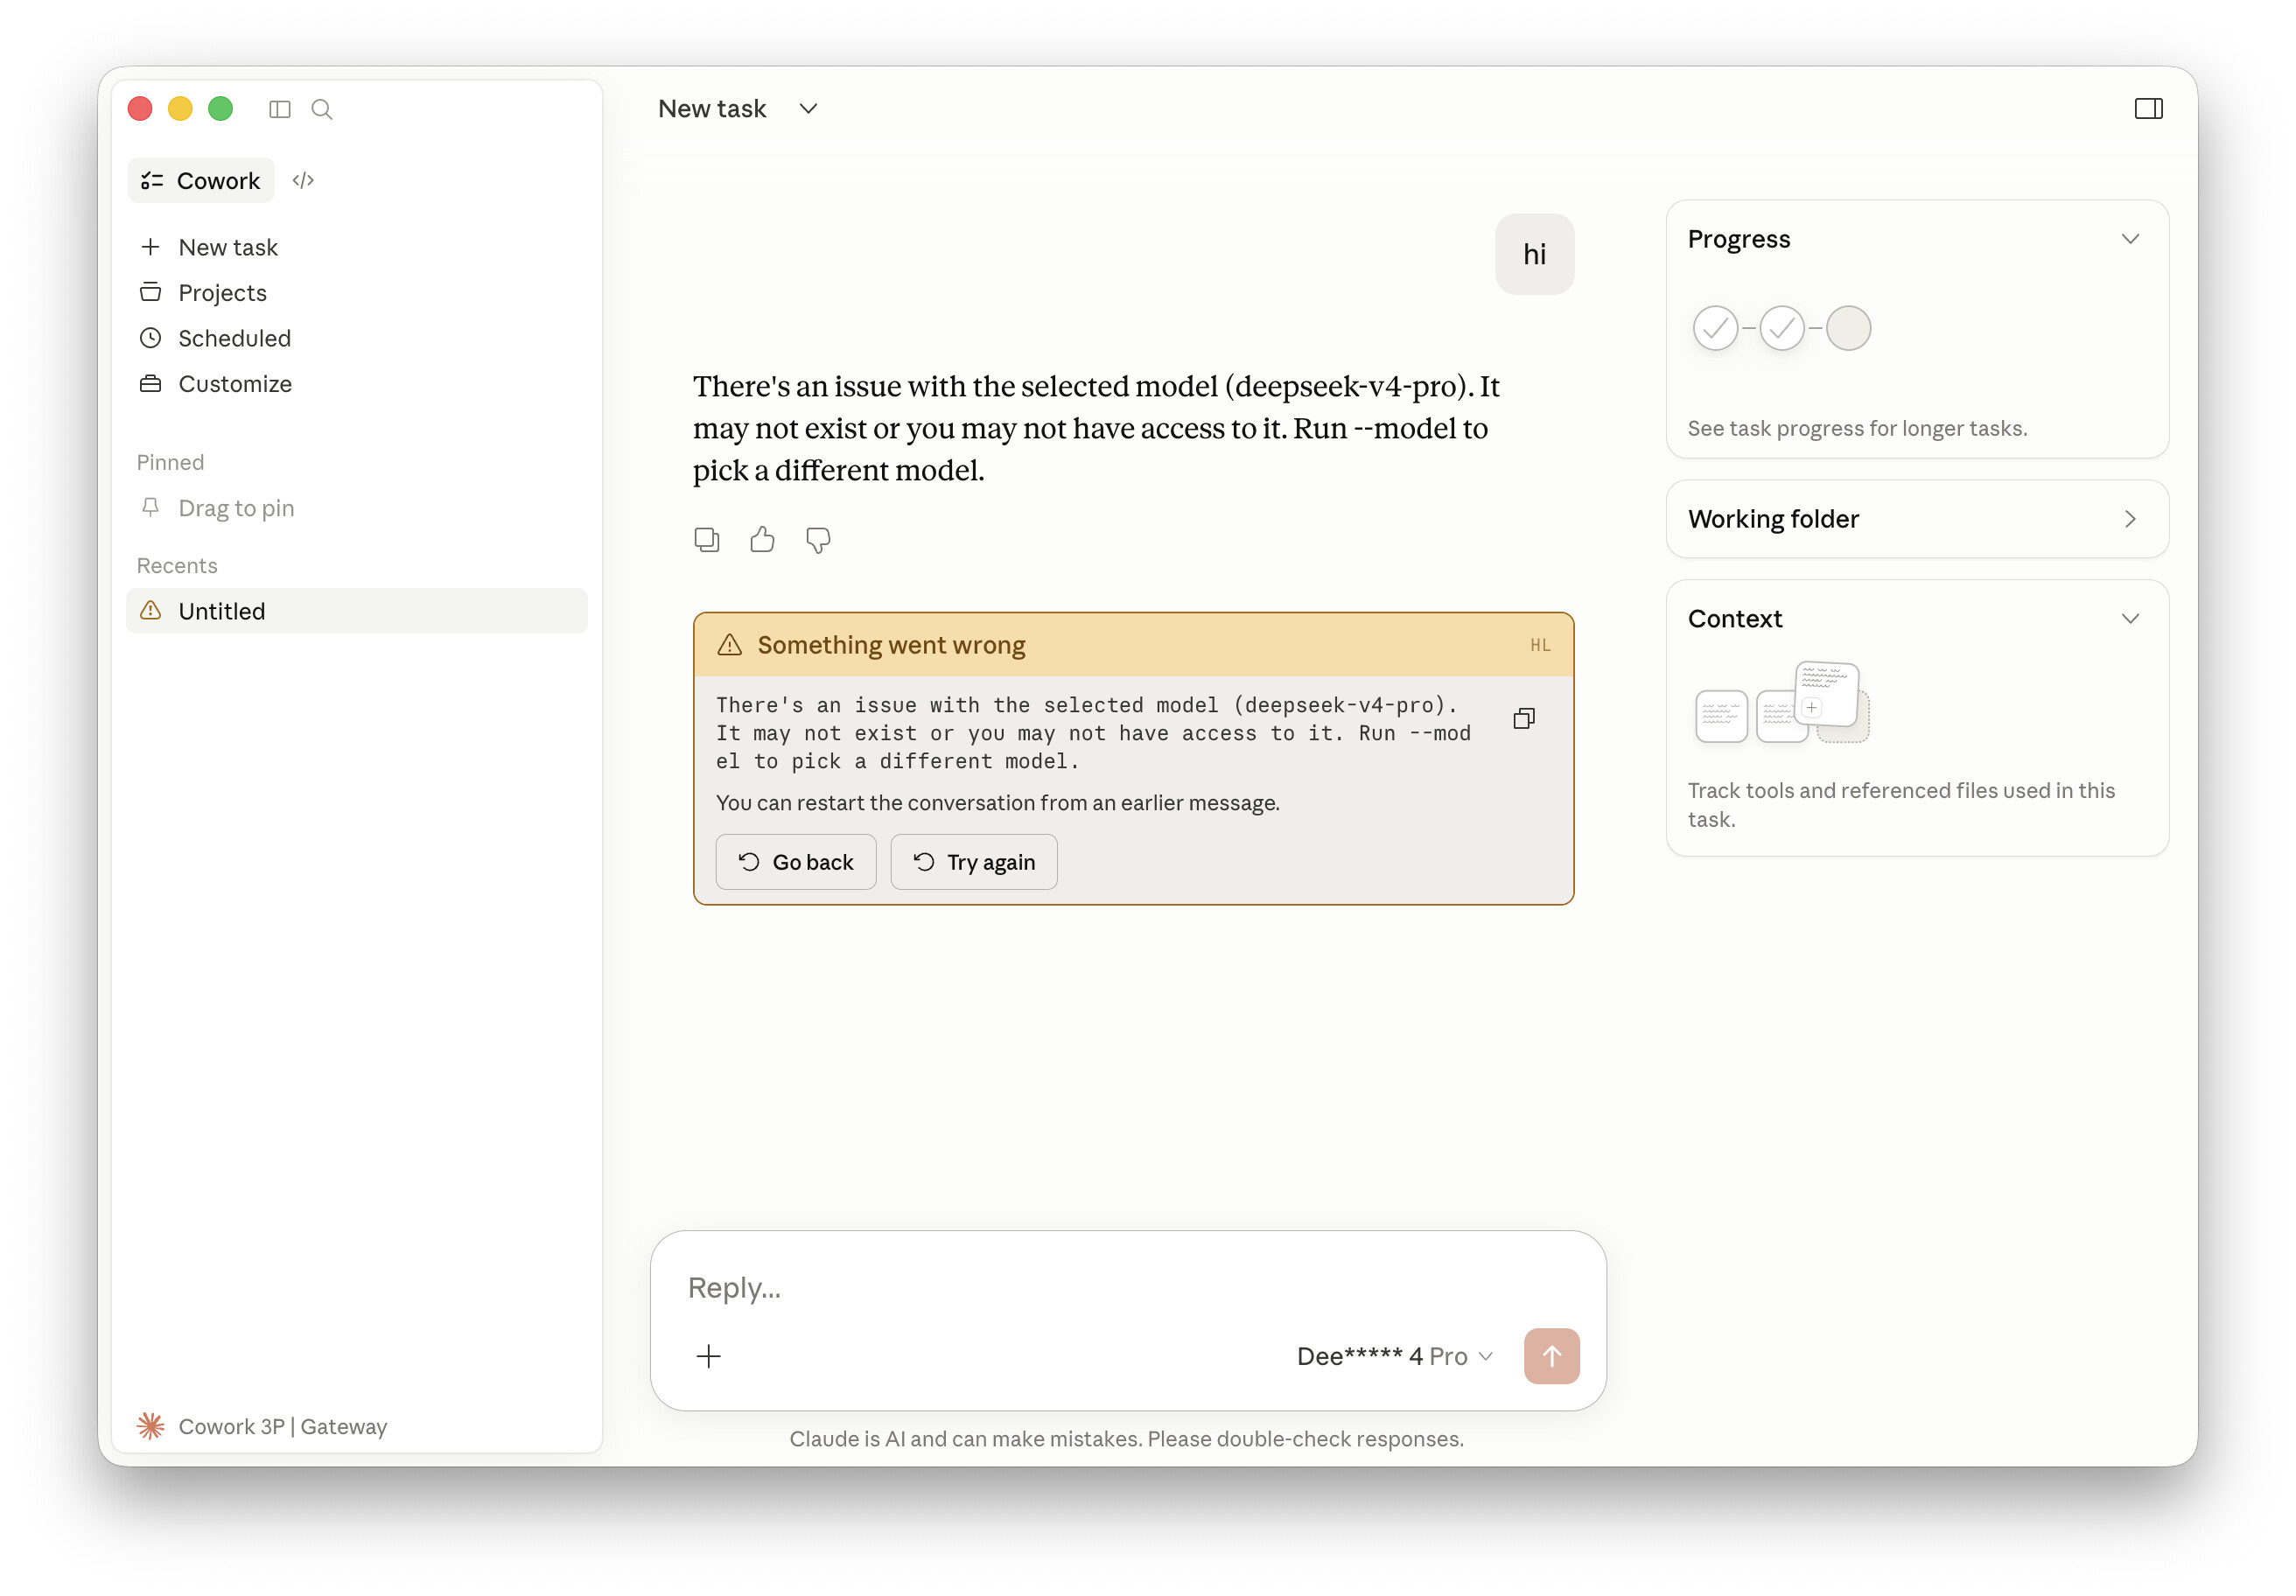Viewport: 2296px width, 1596px height.
Task: Collapse the Progress panel
Action: [x=2130, y=239]
